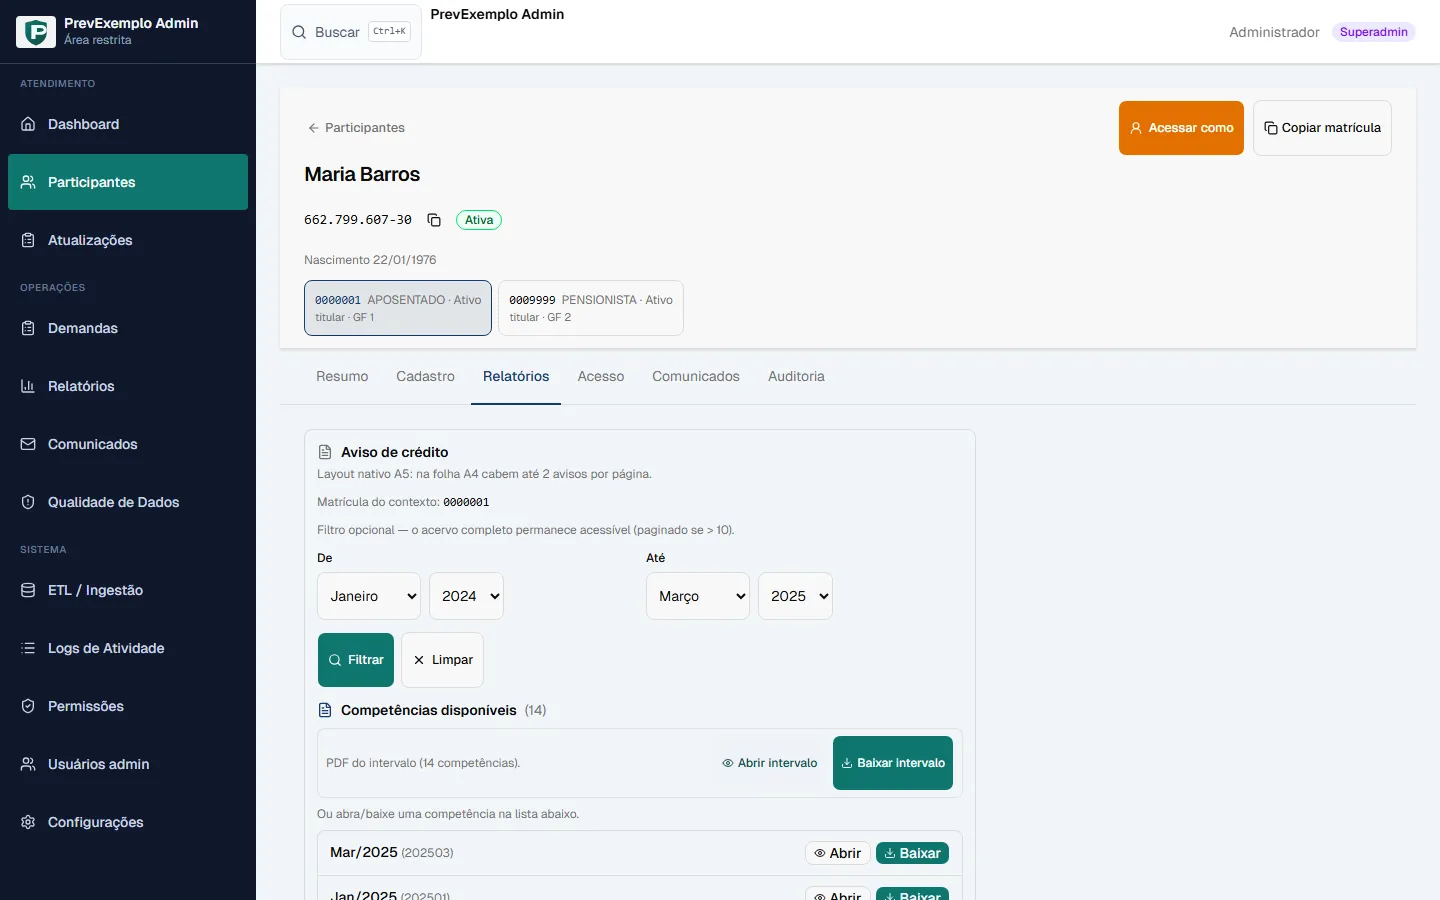
Task: Open the Mar/2025 competência with Abrir
Action: coord(837,853)
